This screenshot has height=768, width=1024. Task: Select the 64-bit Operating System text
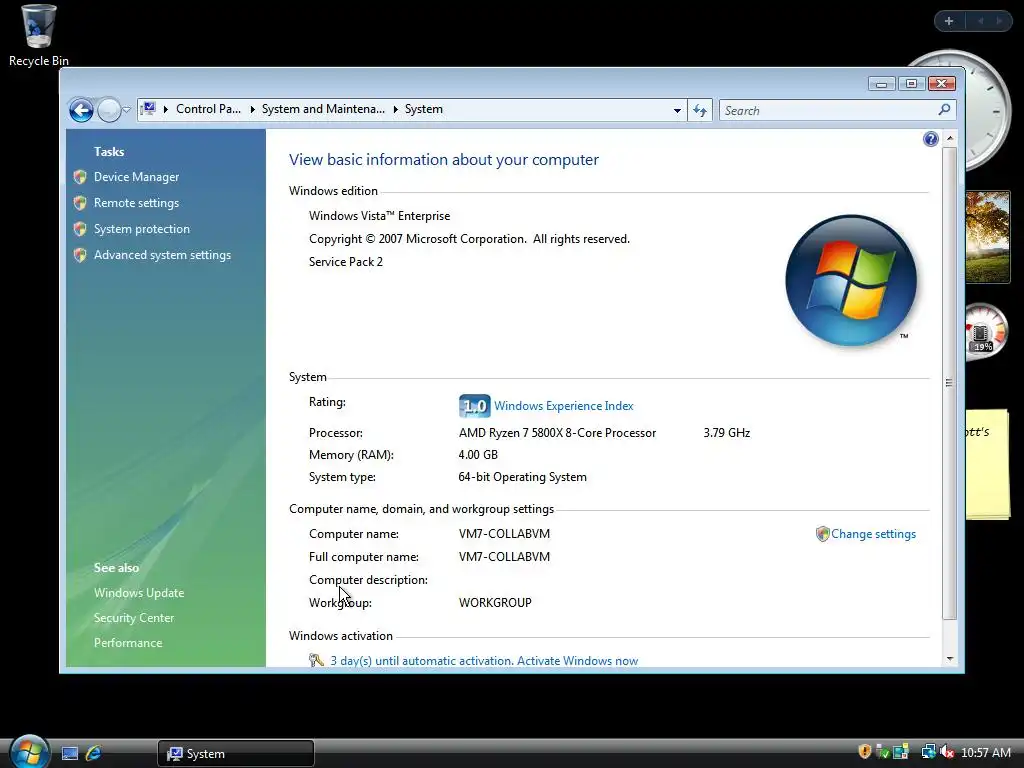pos(522,477)
